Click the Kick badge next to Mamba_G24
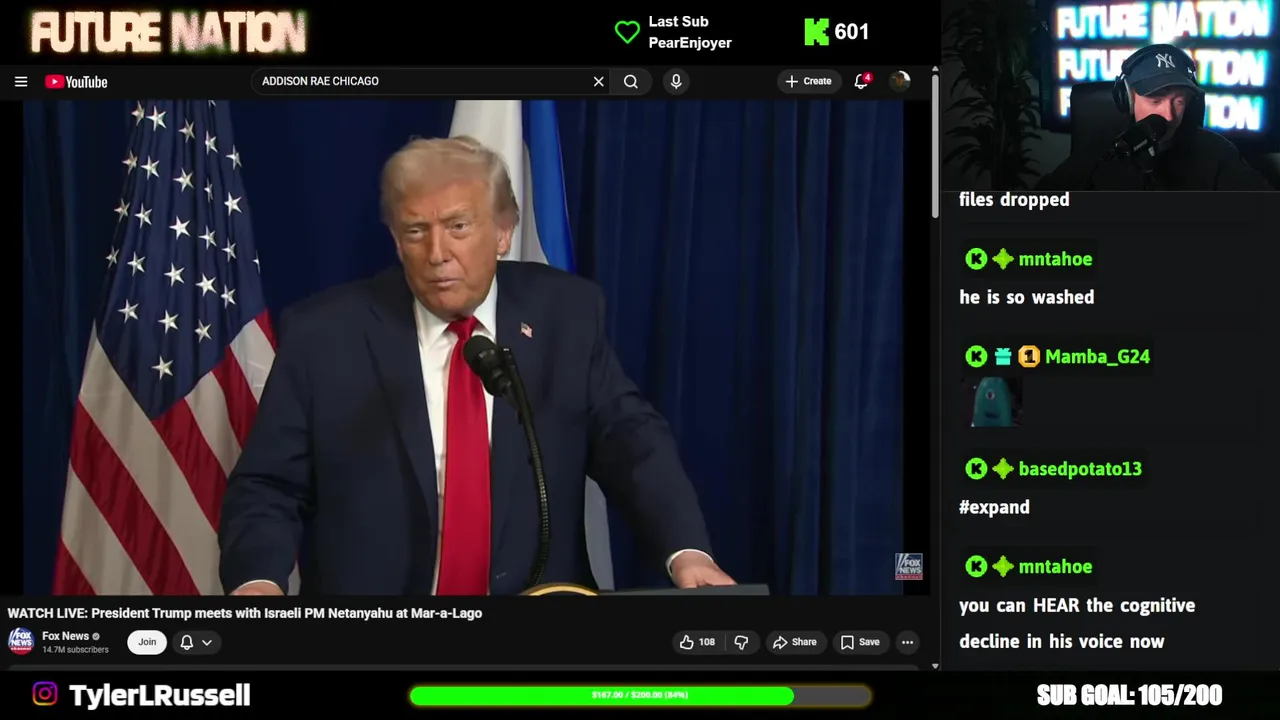 976,357
